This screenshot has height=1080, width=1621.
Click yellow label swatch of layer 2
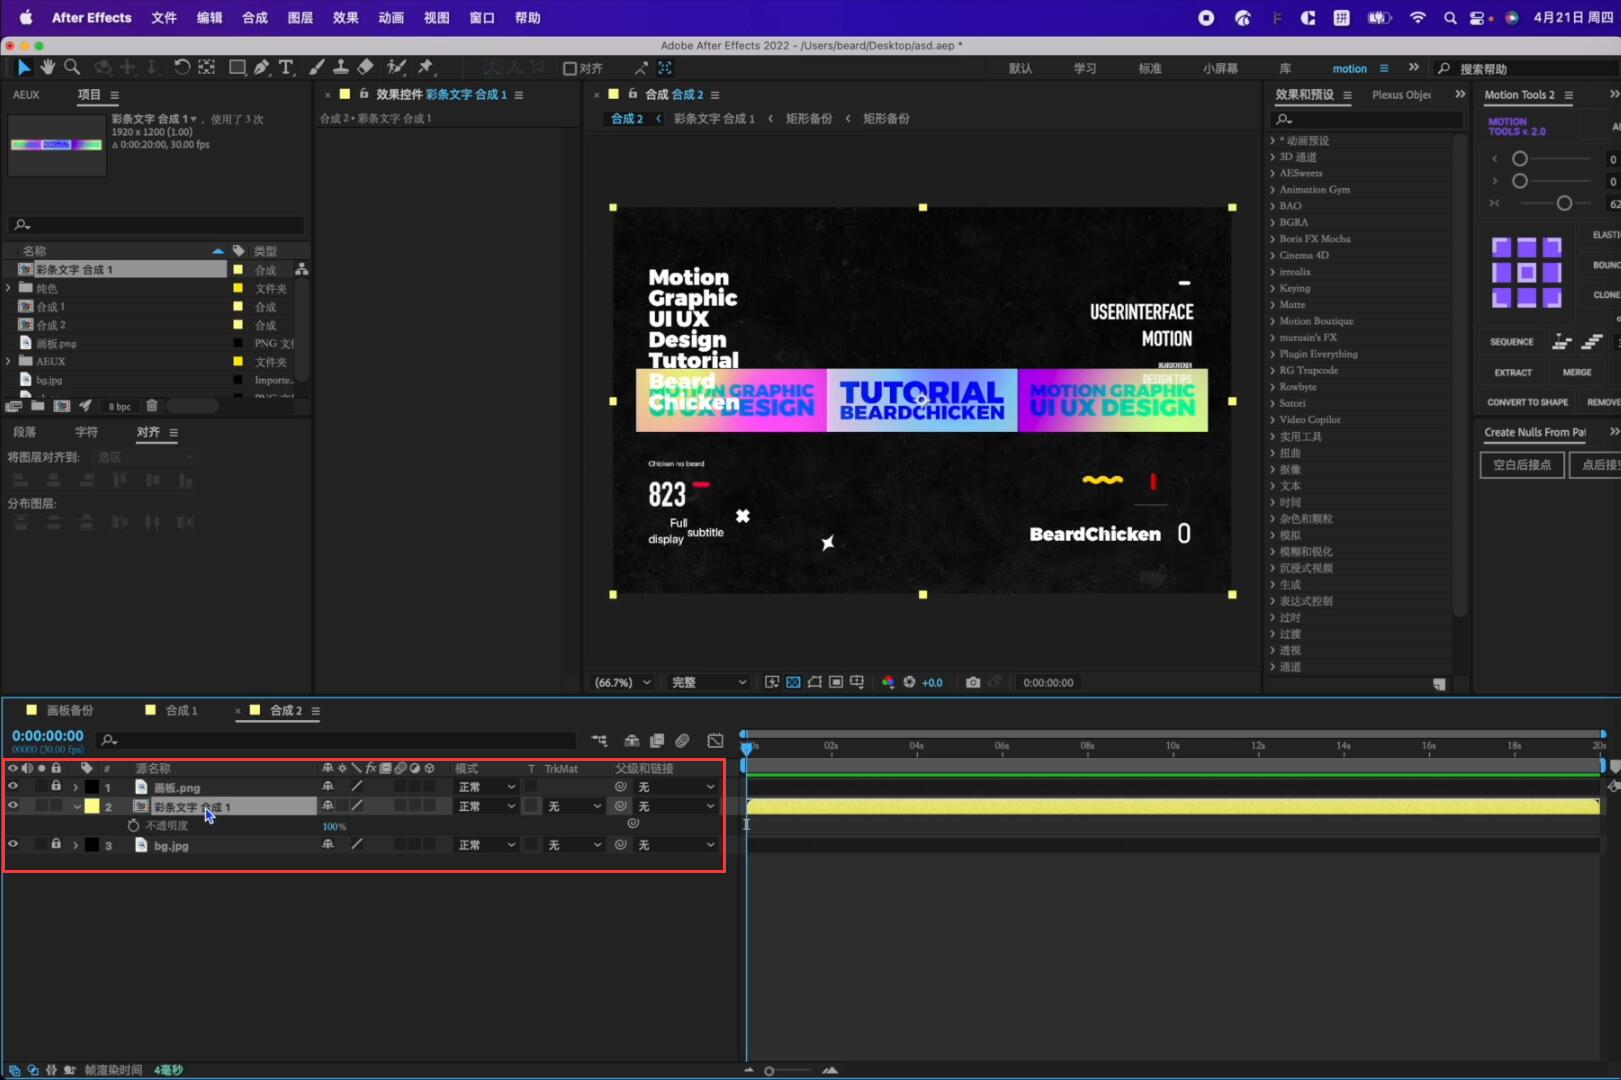(x=92, y=806)
